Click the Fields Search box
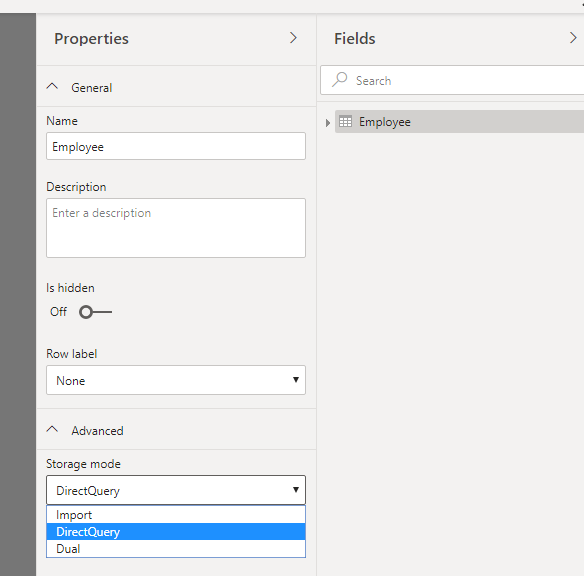584x576 pixels. pos(452,80)
